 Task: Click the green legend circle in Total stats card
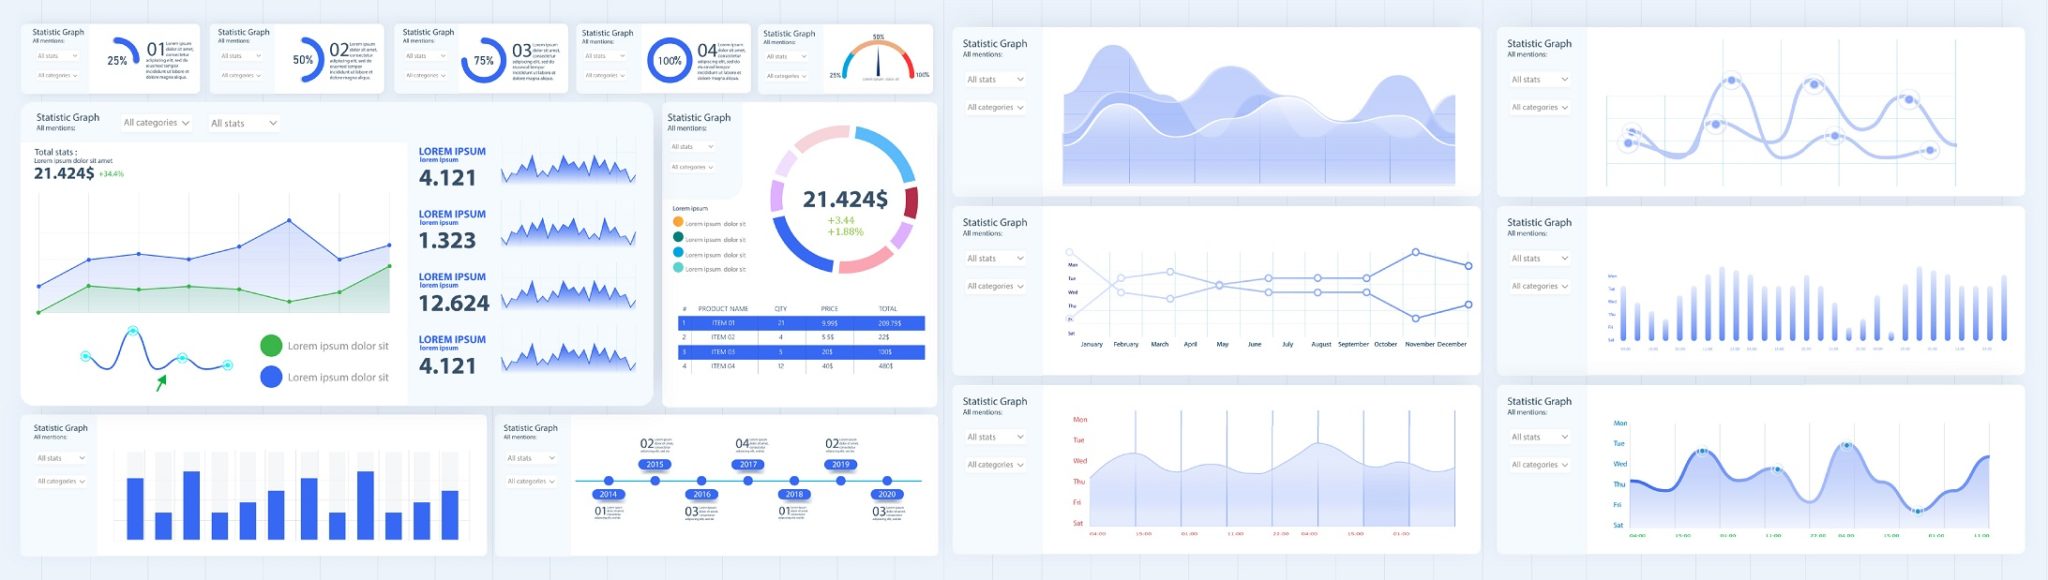pos(271,346)
